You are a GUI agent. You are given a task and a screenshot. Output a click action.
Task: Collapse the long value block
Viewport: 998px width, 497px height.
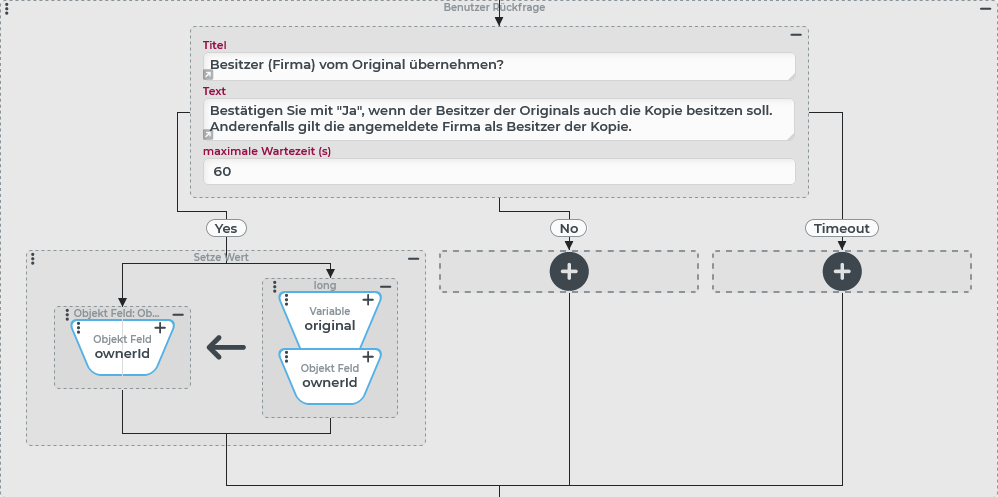387,286
